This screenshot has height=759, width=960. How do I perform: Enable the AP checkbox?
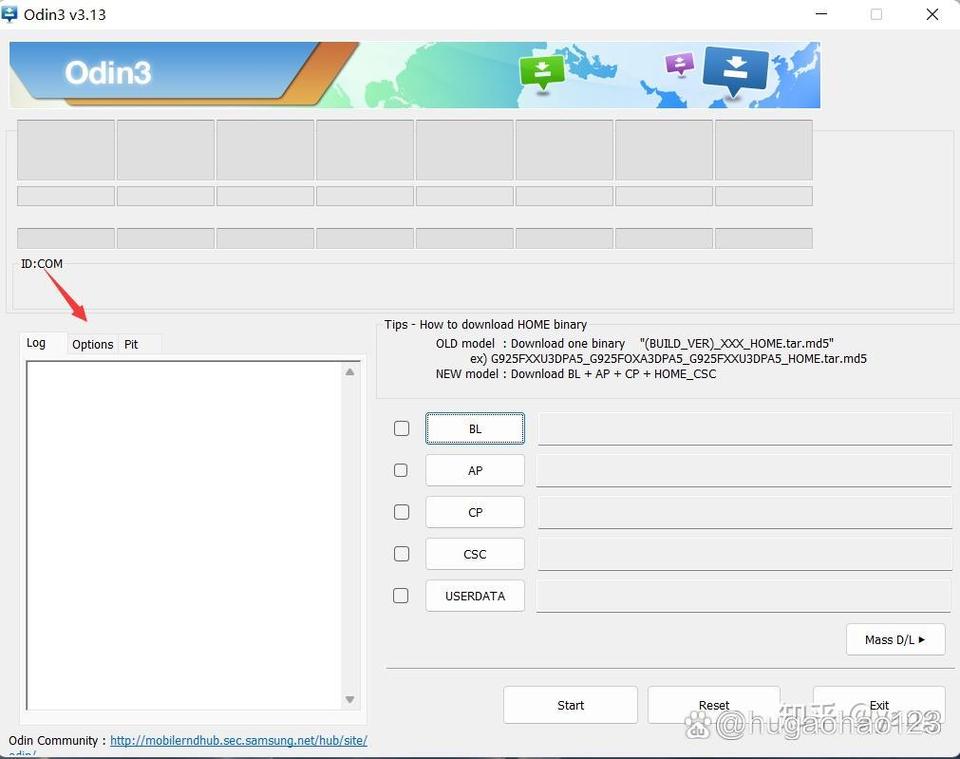click(401, 470)
